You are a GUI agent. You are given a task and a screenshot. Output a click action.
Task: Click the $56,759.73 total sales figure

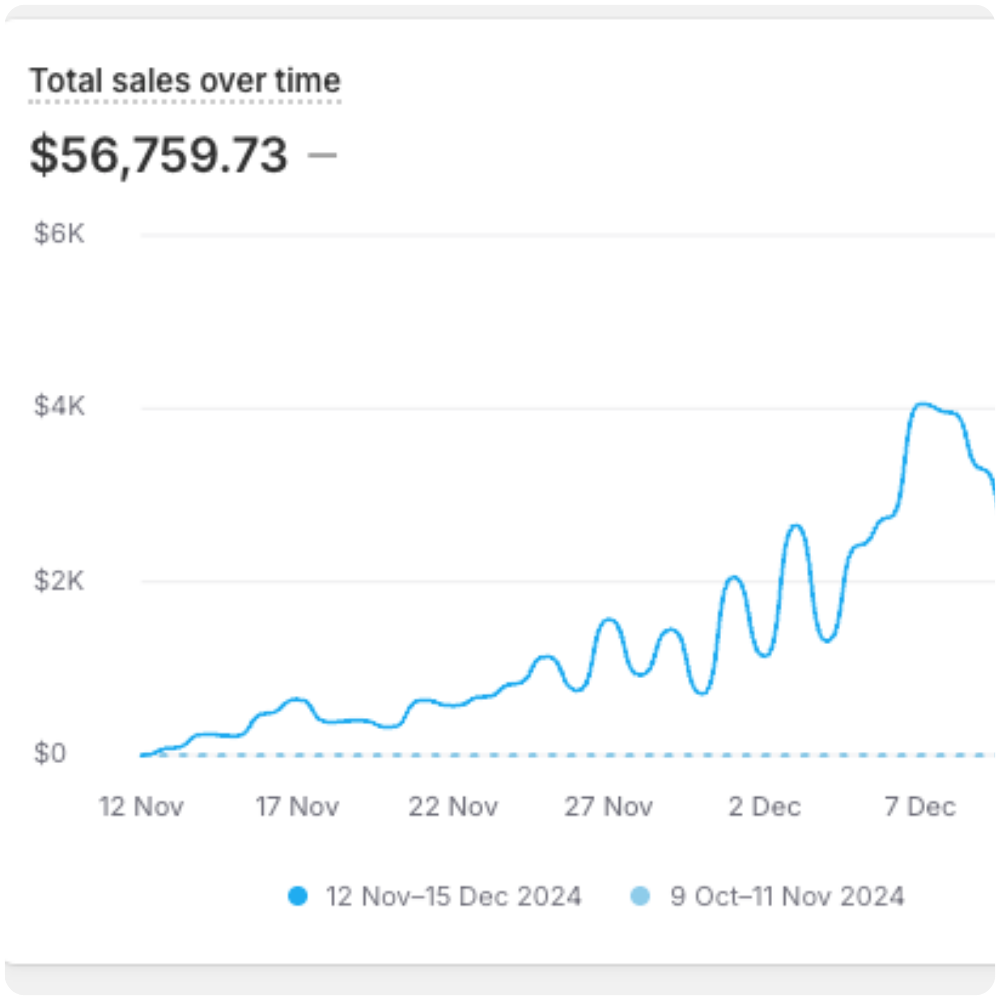(158, 156)
